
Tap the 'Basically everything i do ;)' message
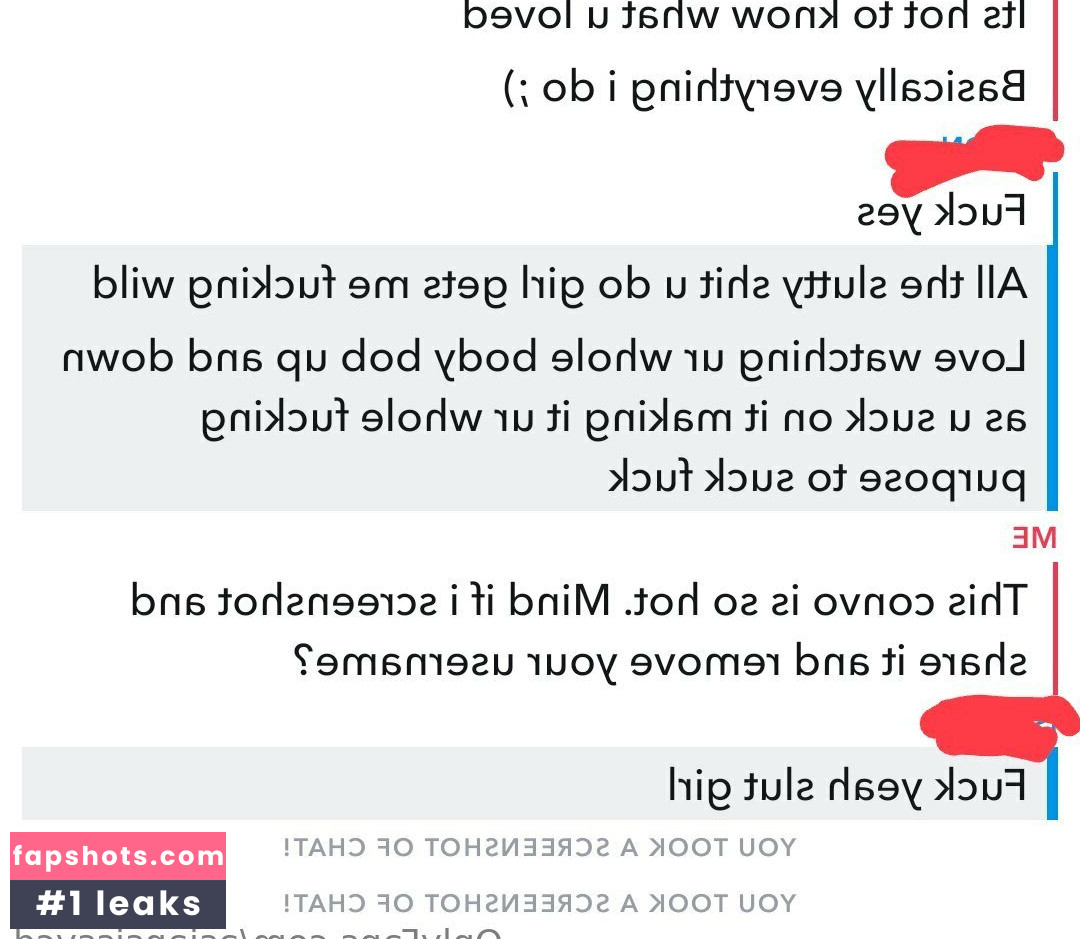[x=765, y=89]
